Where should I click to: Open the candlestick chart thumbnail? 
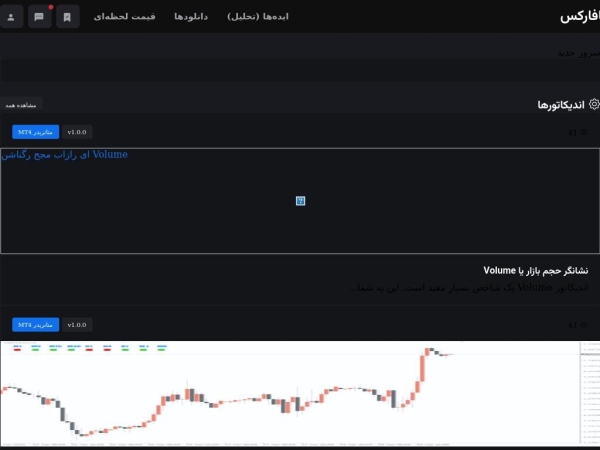click(x=300, y=393)
